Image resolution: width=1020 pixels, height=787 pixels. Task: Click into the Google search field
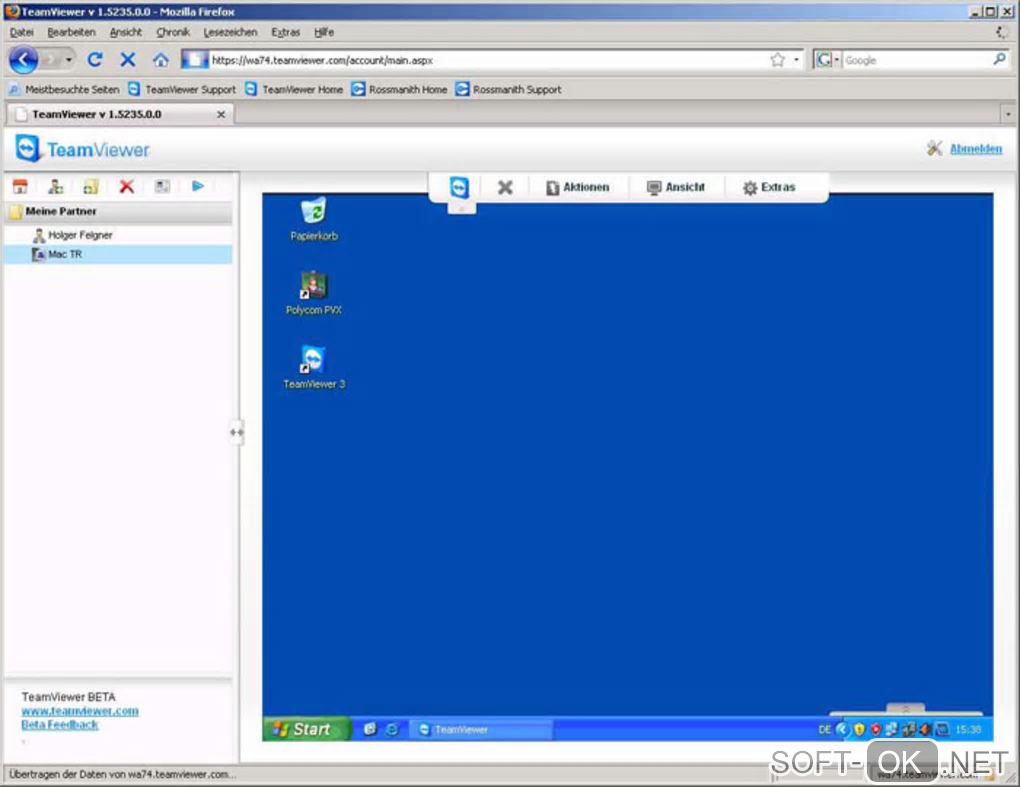click(916, 60)
